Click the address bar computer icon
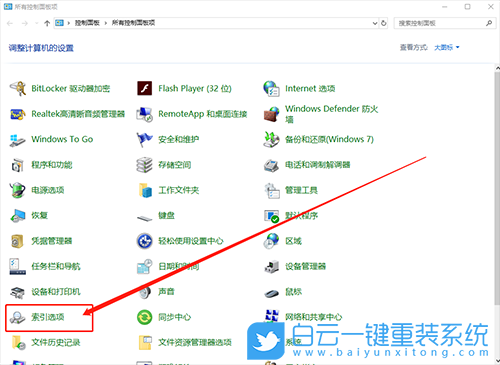This screenshot has width=500, height=365. [x=59, y=23]
